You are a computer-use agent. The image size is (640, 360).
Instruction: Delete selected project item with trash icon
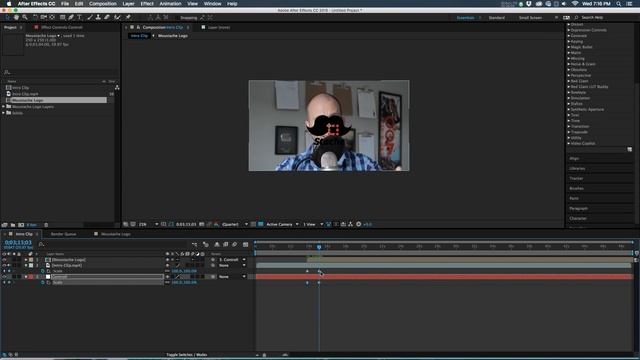pyautogui.click(x=46, y=225)
